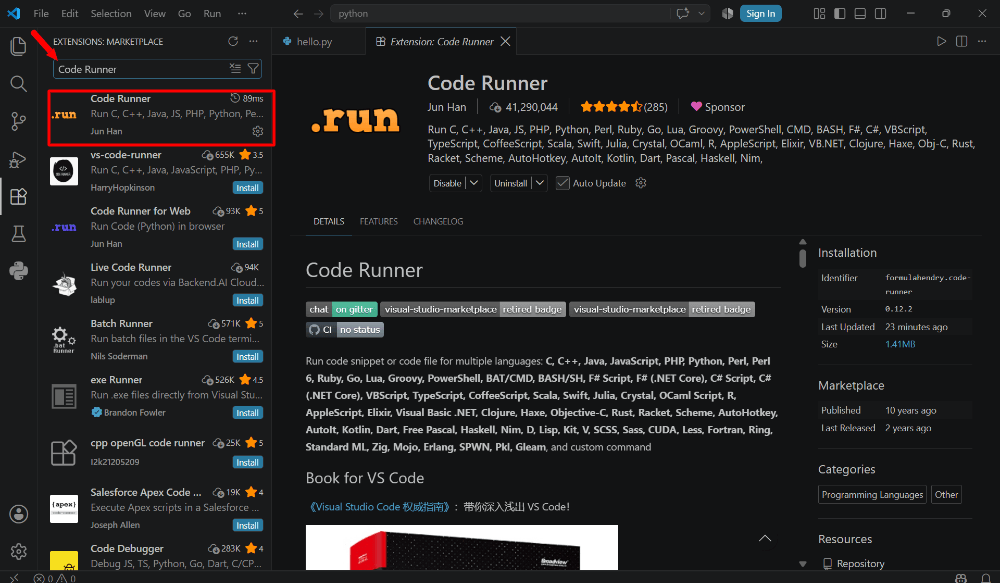
Task: Open the Visual Studio Code book link
Action: (x=379, y=506)
